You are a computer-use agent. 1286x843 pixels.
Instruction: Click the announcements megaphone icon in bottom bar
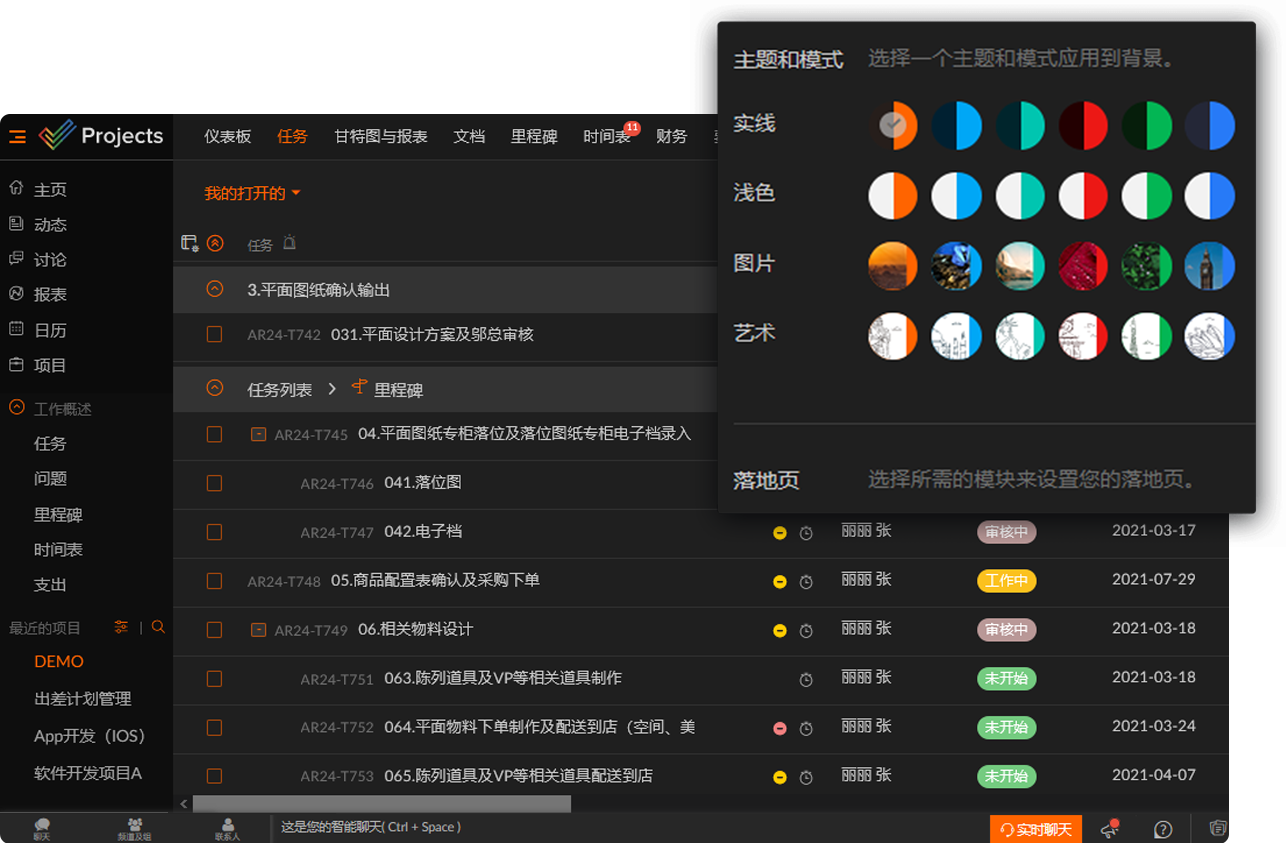click(1109, 829)
